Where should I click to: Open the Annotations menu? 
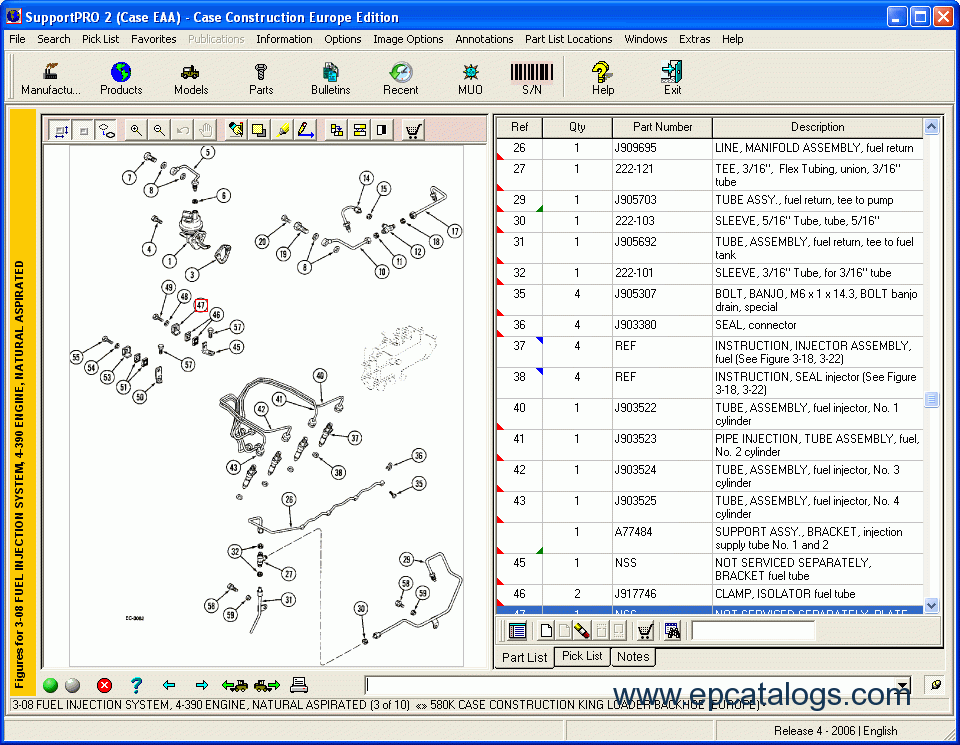coord(484,39)
